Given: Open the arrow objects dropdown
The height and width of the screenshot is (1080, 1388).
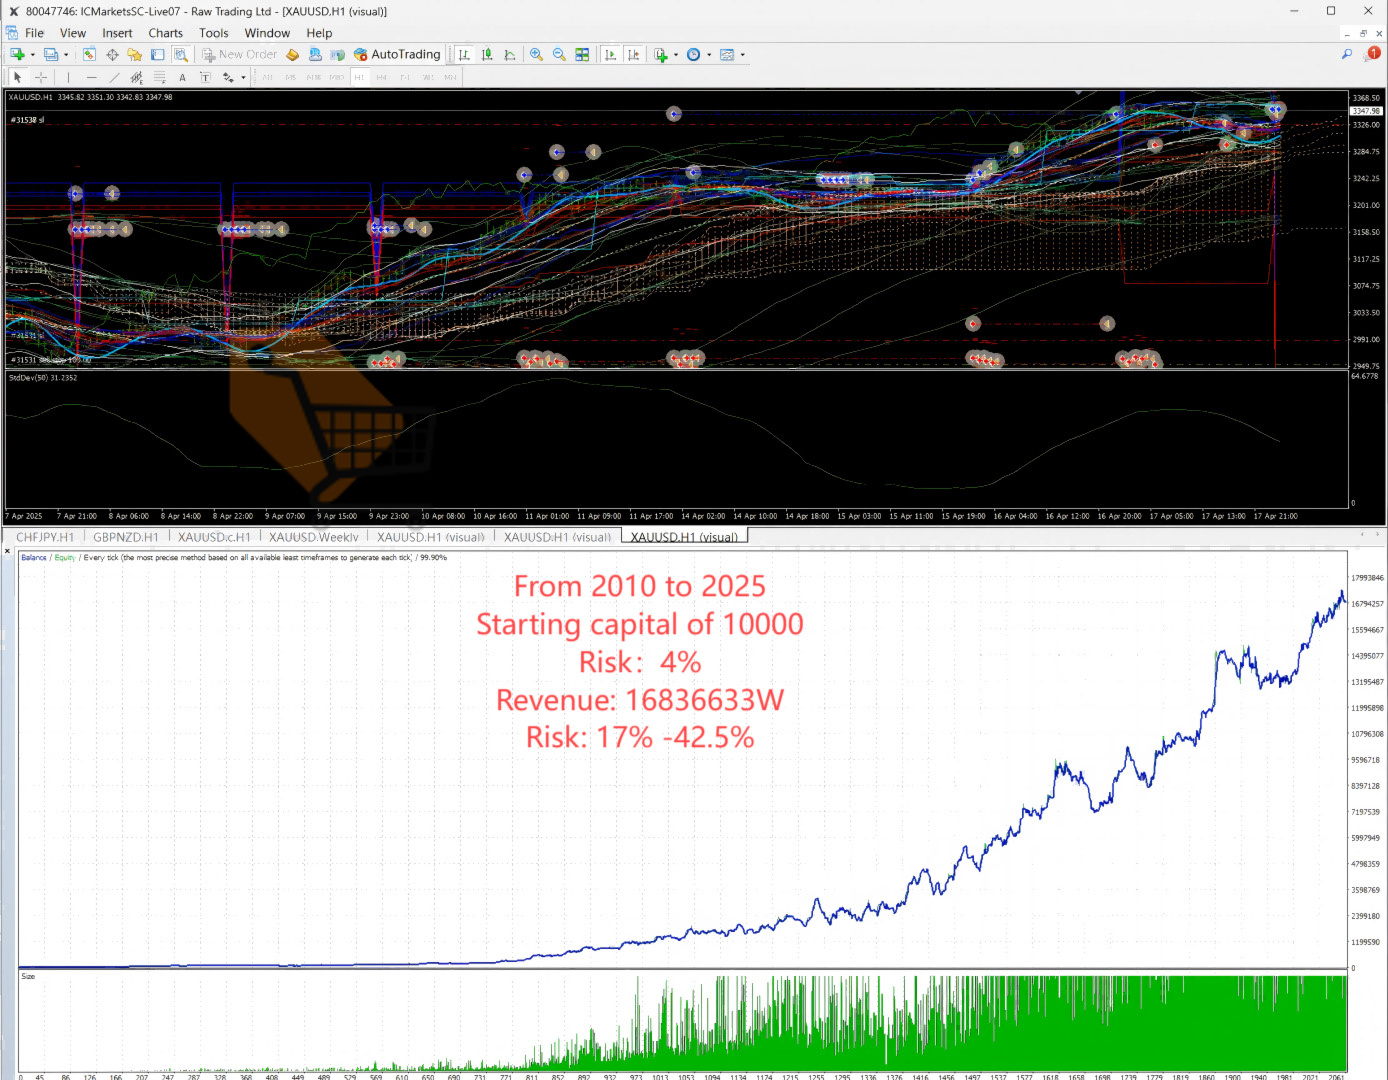Looking at the screenshot, I should (243, 77).
